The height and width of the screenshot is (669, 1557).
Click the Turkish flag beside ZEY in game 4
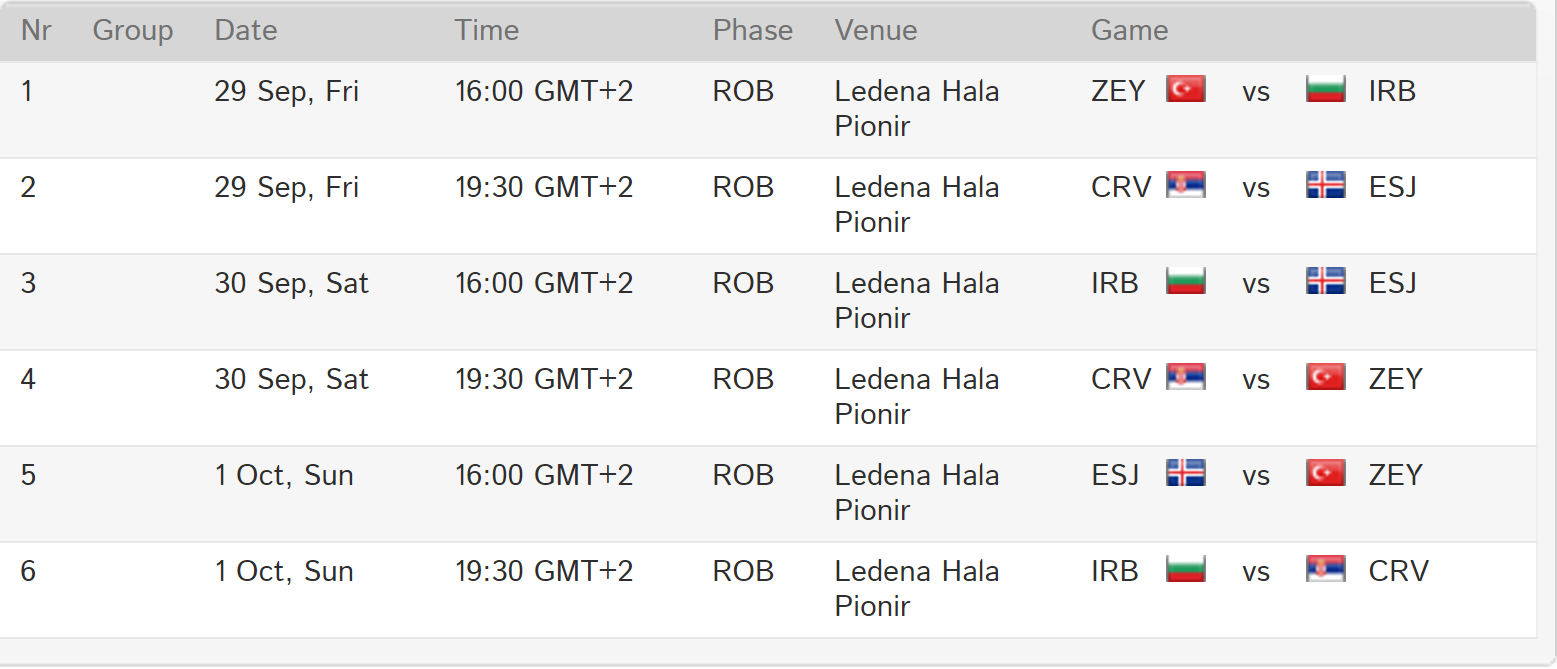(1326, 377)
